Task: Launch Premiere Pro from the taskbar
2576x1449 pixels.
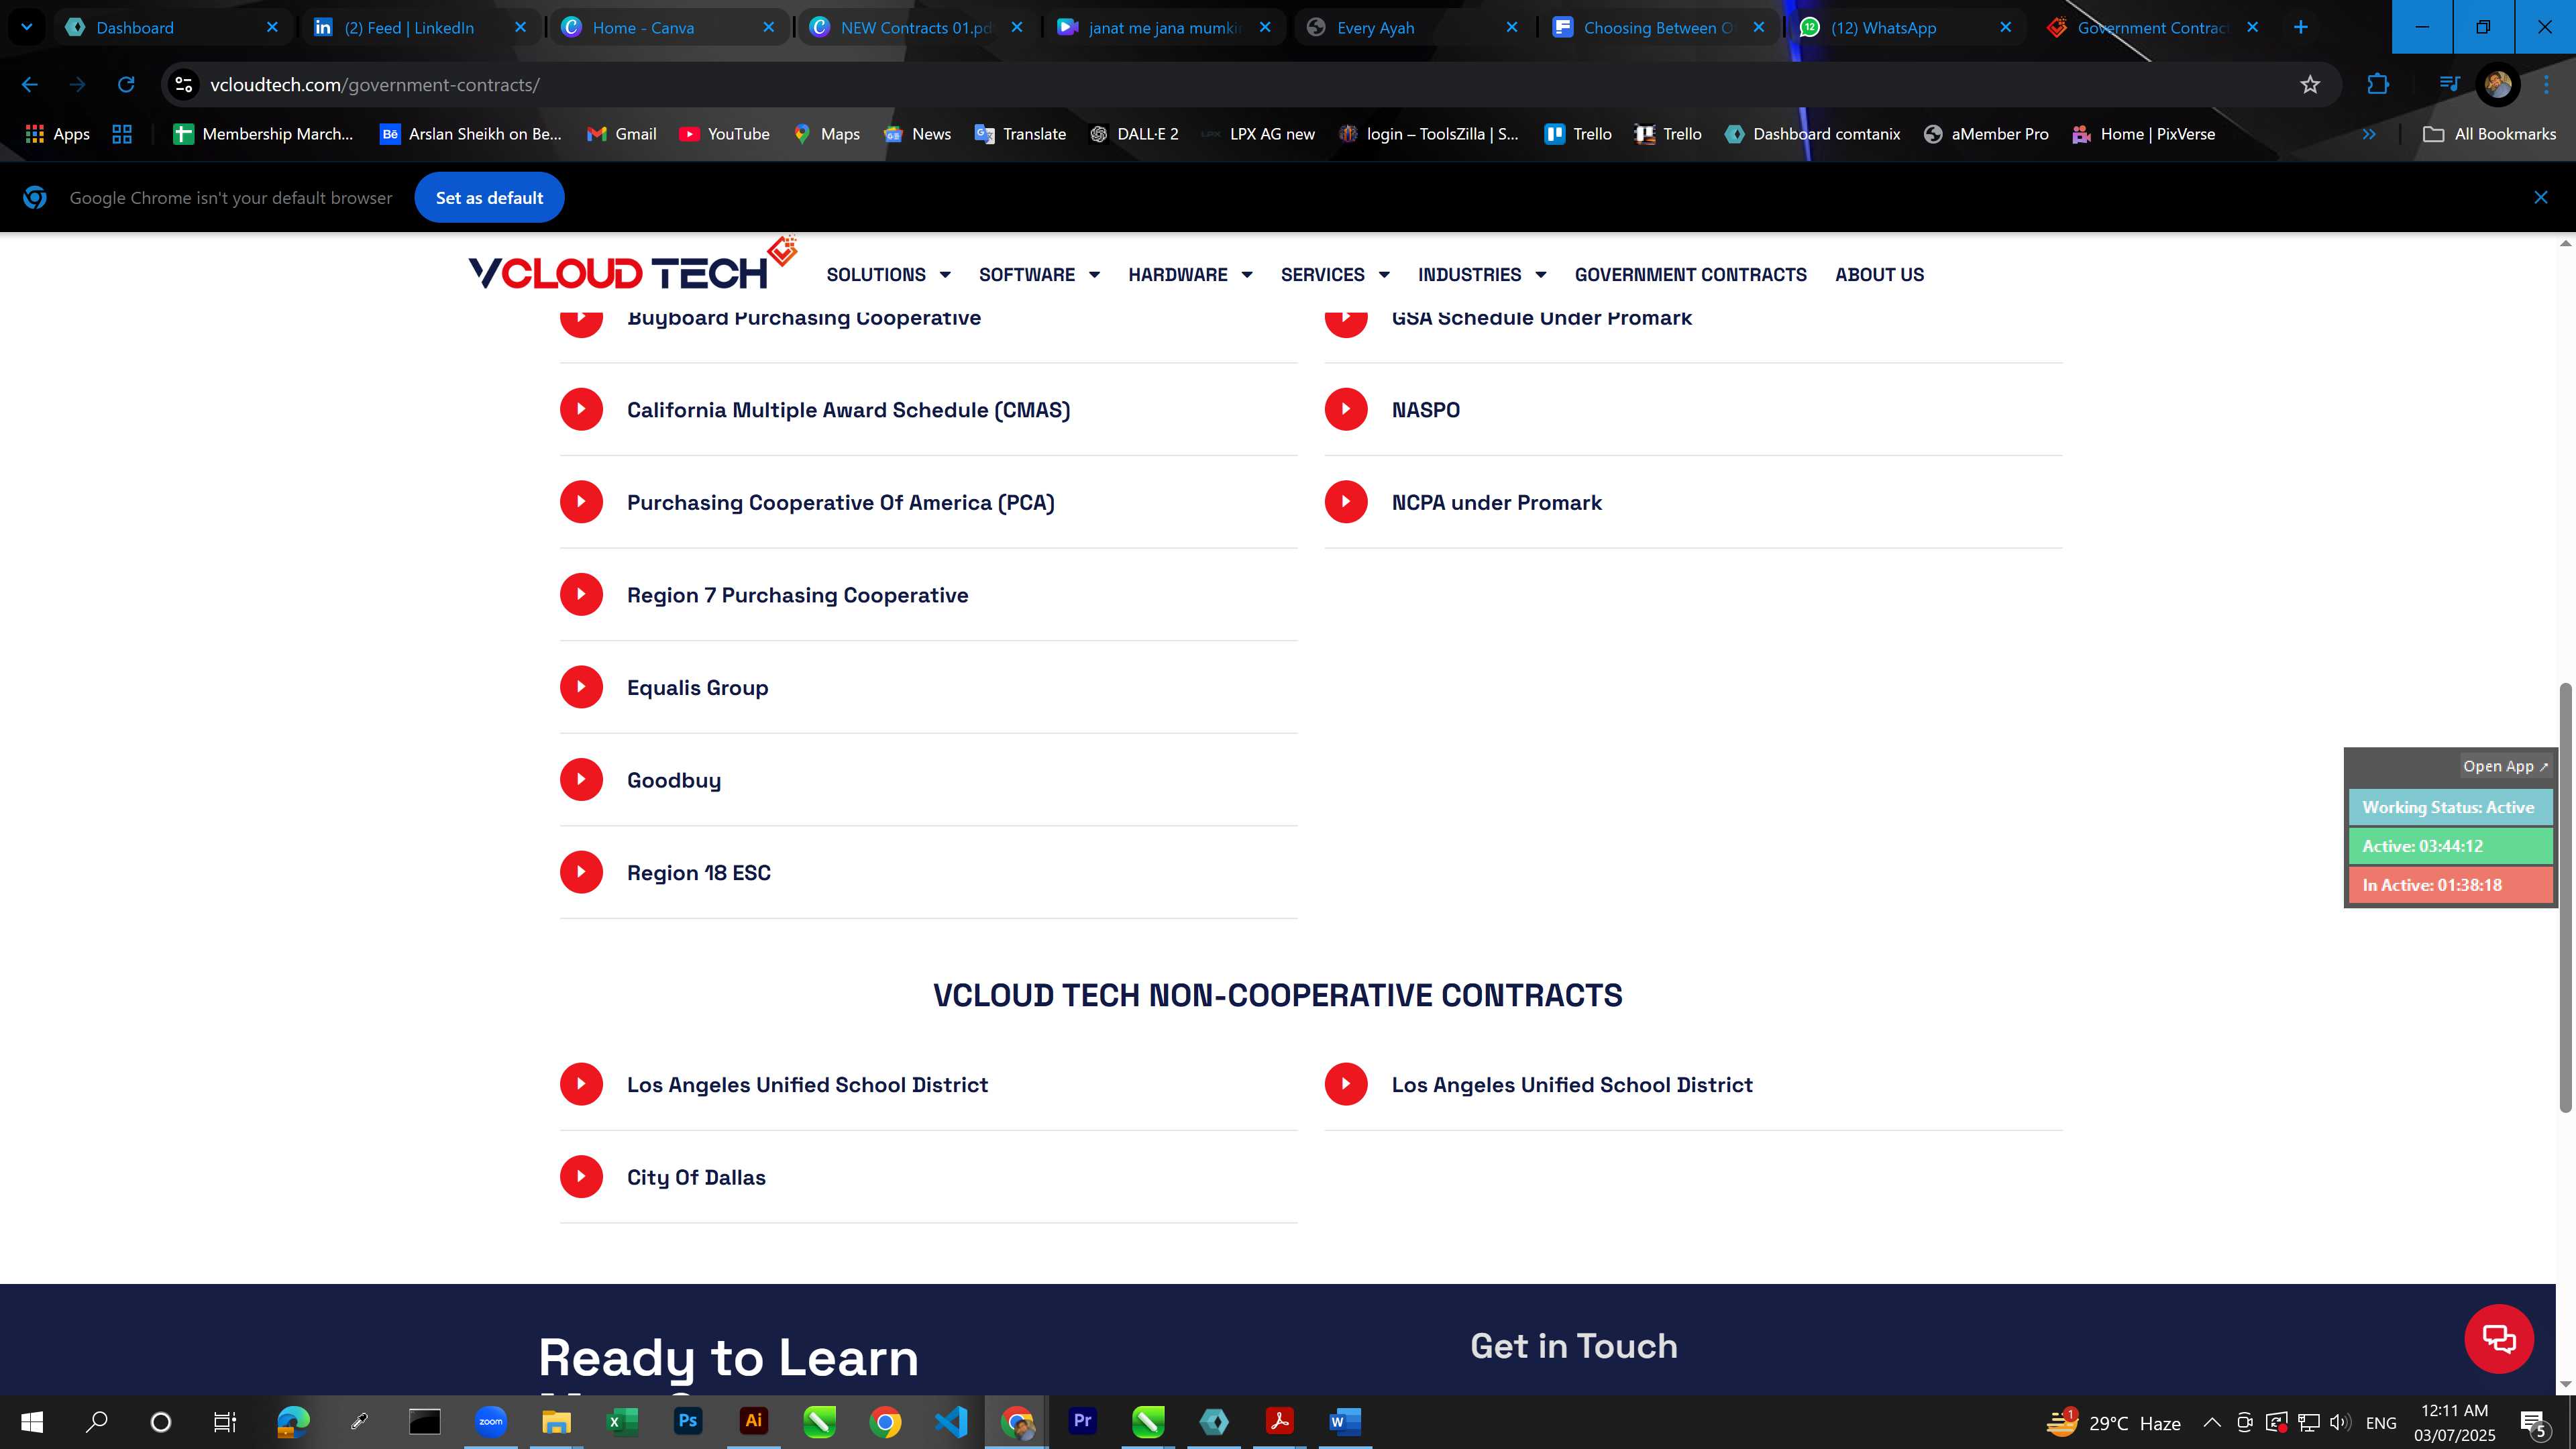Action: [x=1082, y=1421]
